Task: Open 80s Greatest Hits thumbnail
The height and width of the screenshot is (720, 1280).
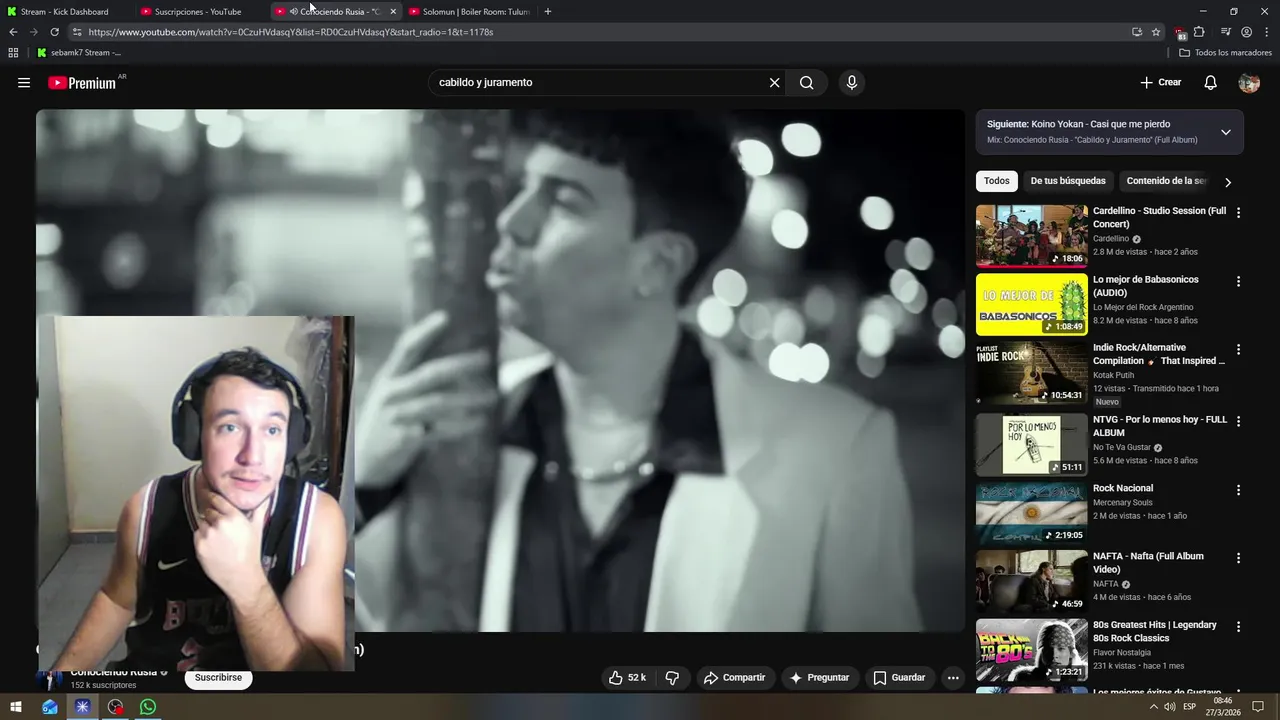Action: (x=1031, y=650)
